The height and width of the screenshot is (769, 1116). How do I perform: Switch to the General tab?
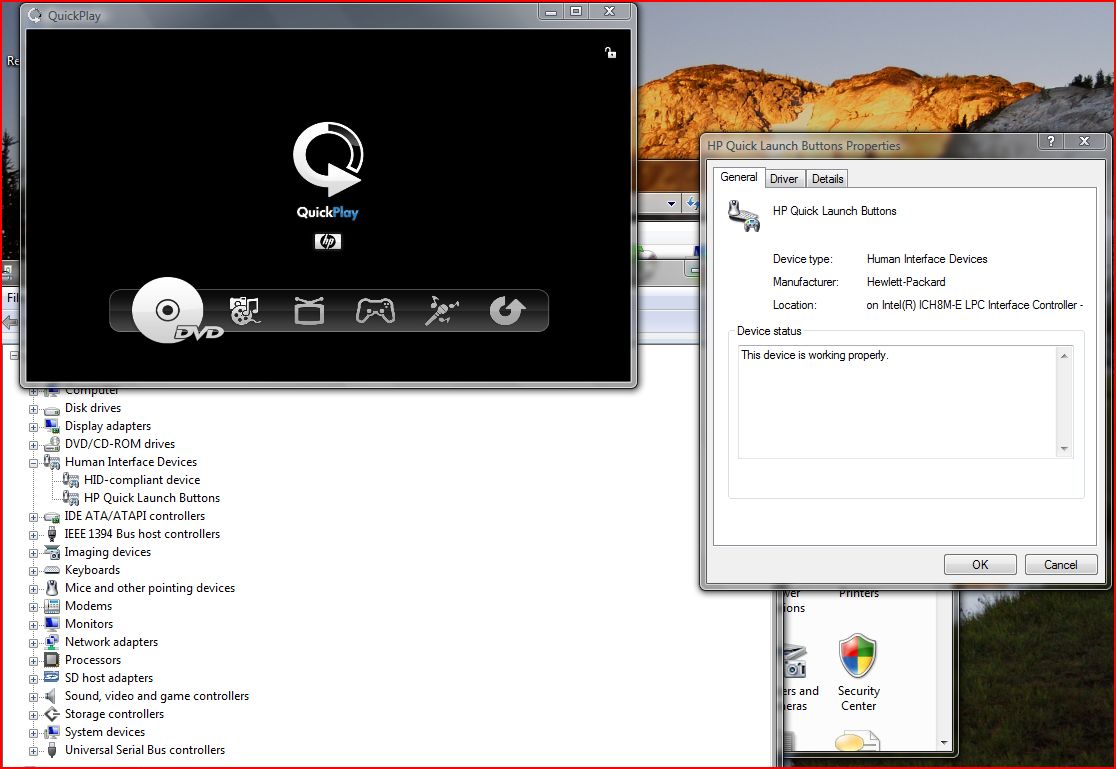pos(739,177)
